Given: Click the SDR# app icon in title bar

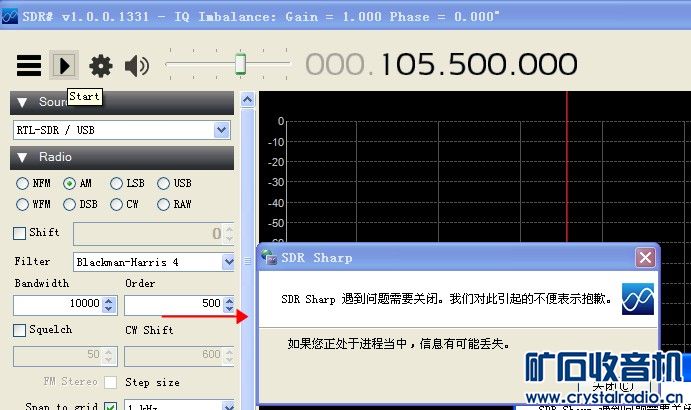Looking at the screenshot, I should click(x=9, y=16).
